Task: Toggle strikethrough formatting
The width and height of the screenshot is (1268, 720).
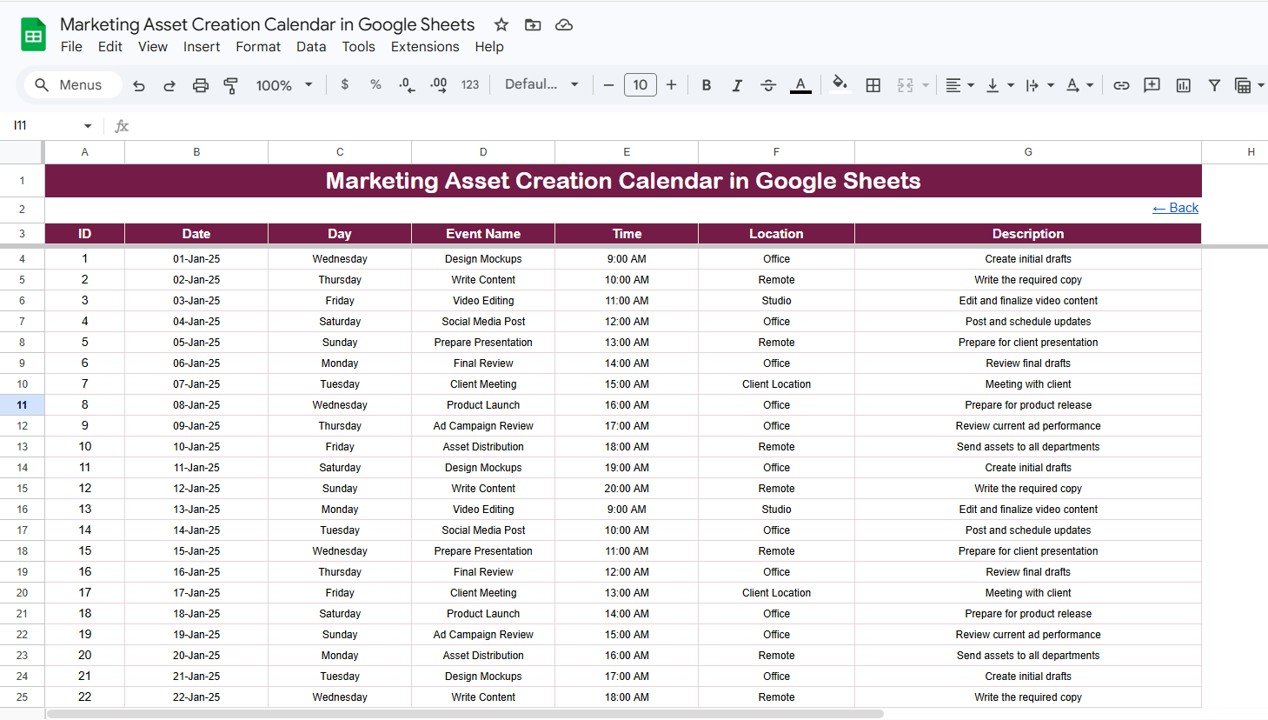Action: click(x=768, y=85)
